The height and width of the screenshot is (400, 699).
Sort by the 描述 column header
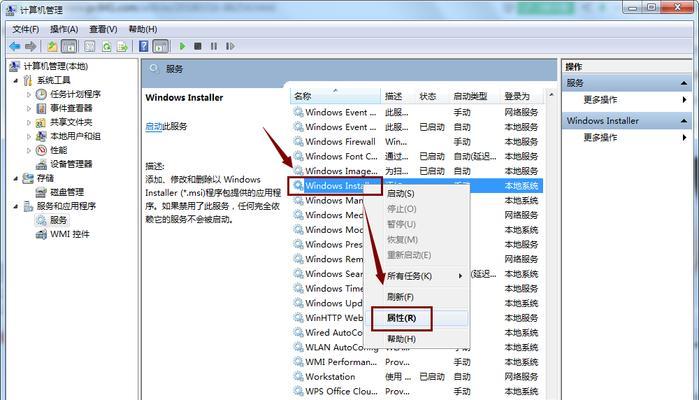pyautogui.click(x=398, y=96)
